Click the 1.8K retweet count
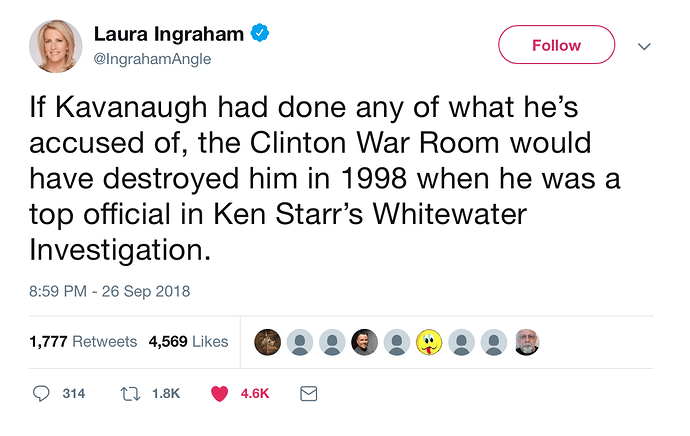Screen dimensions: 690x436 165,394
